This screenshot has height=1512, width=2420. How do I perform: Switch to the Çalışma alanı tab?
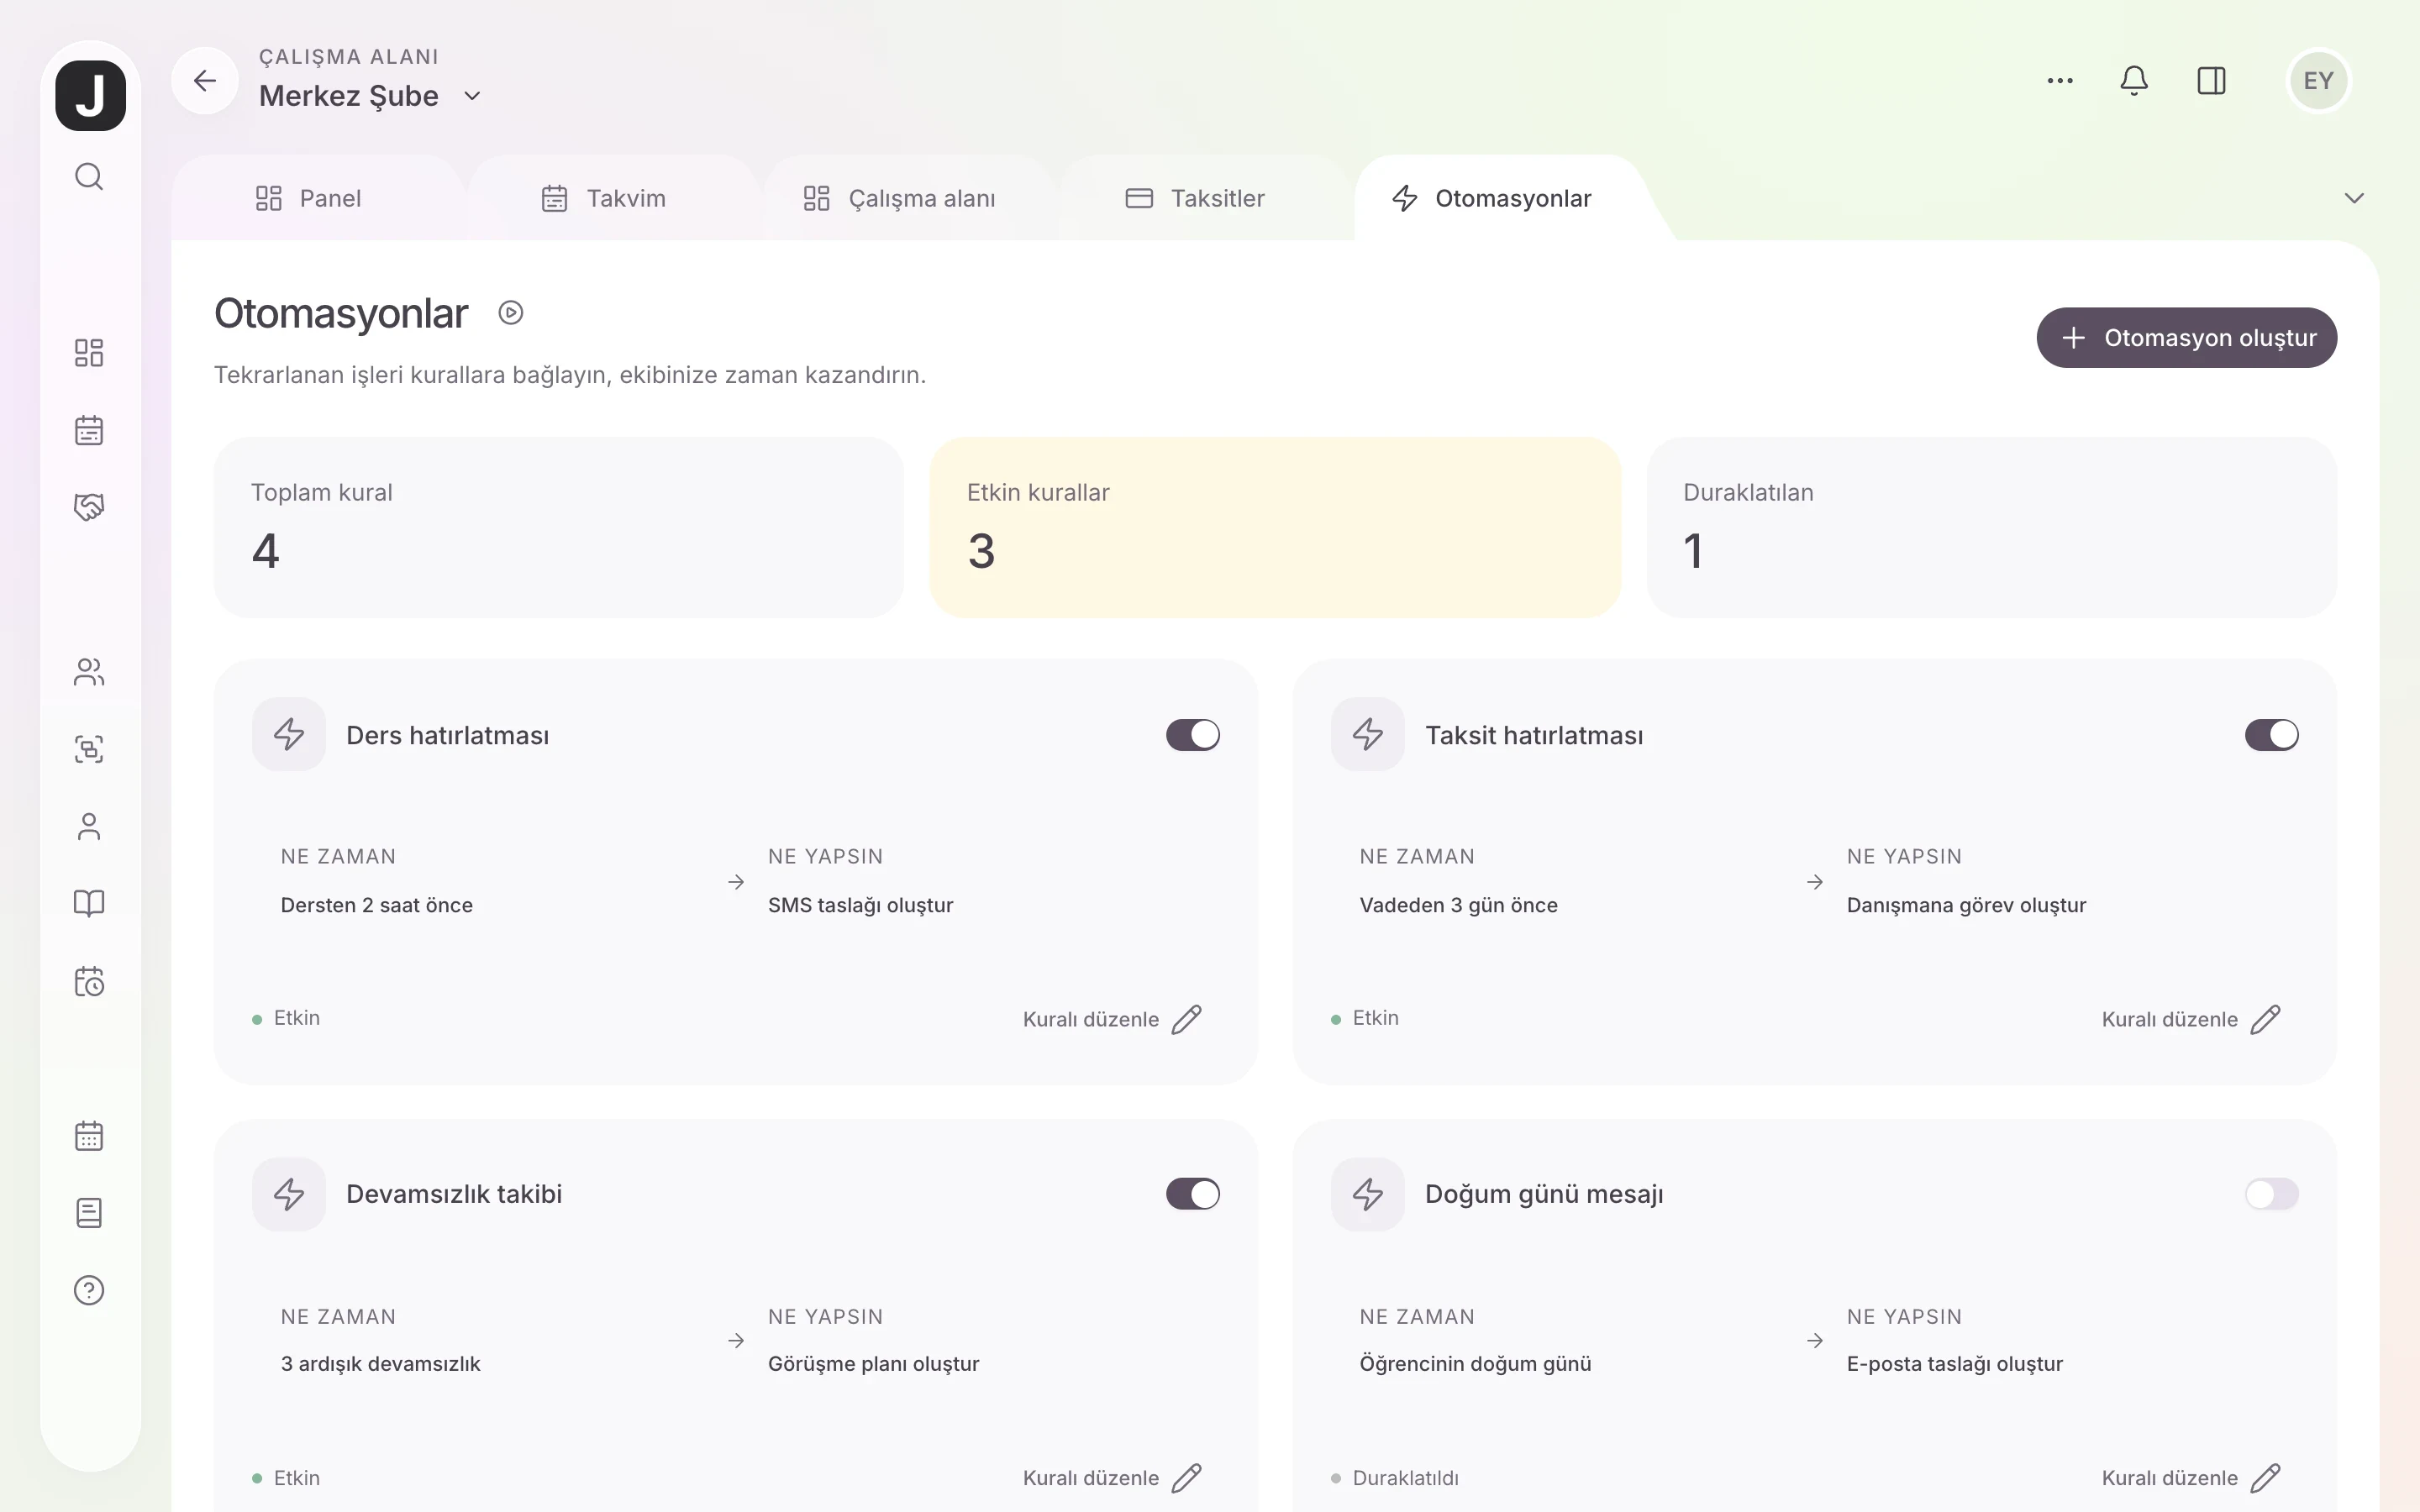[899, 198]
